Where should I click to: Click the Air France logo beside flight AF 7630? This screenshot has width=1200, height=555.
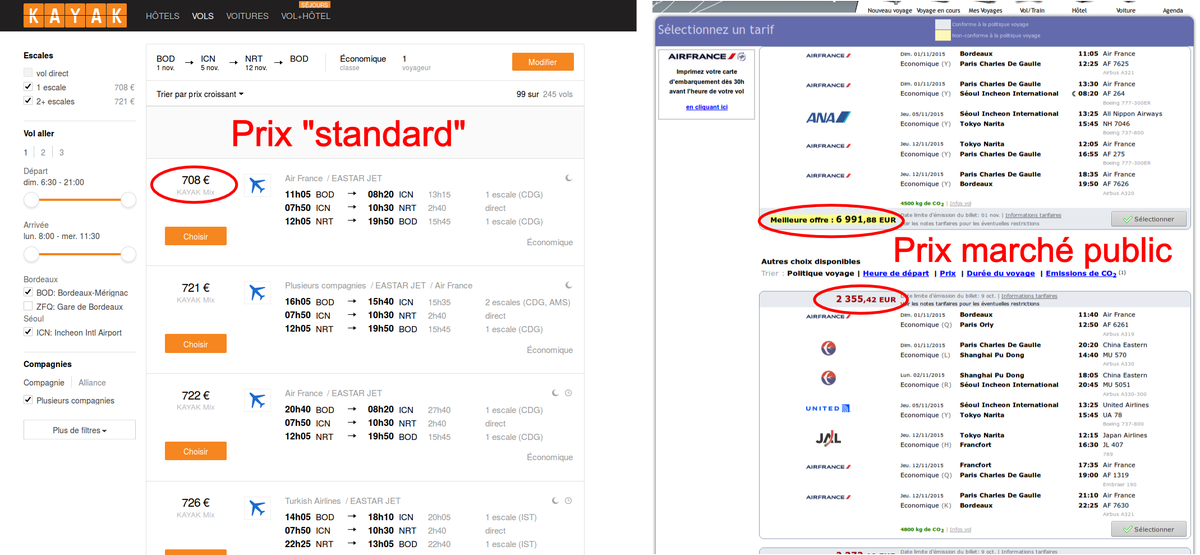pos(826,497)
